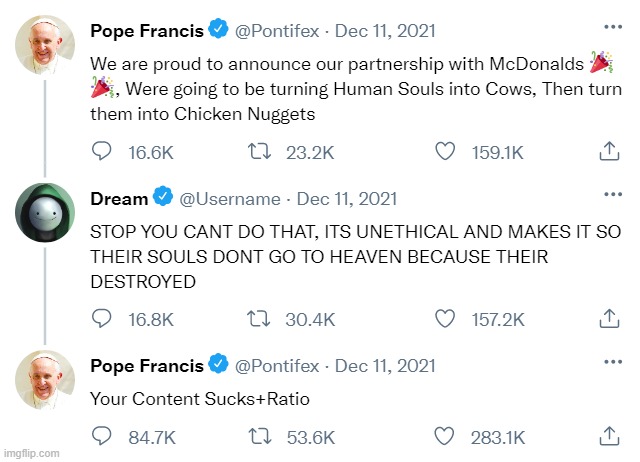640x462 pixels.
Task: Reply to the McDonalds partnership tweet
Action: pos(101,151)
